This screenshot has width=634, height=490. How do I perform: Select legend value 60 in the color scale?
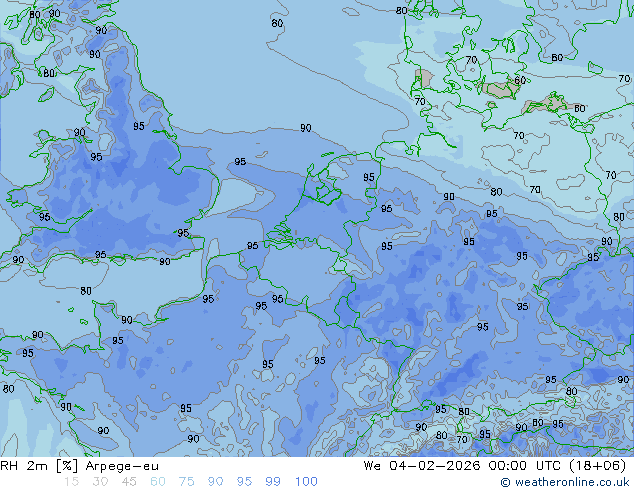[x=158, y=482]
